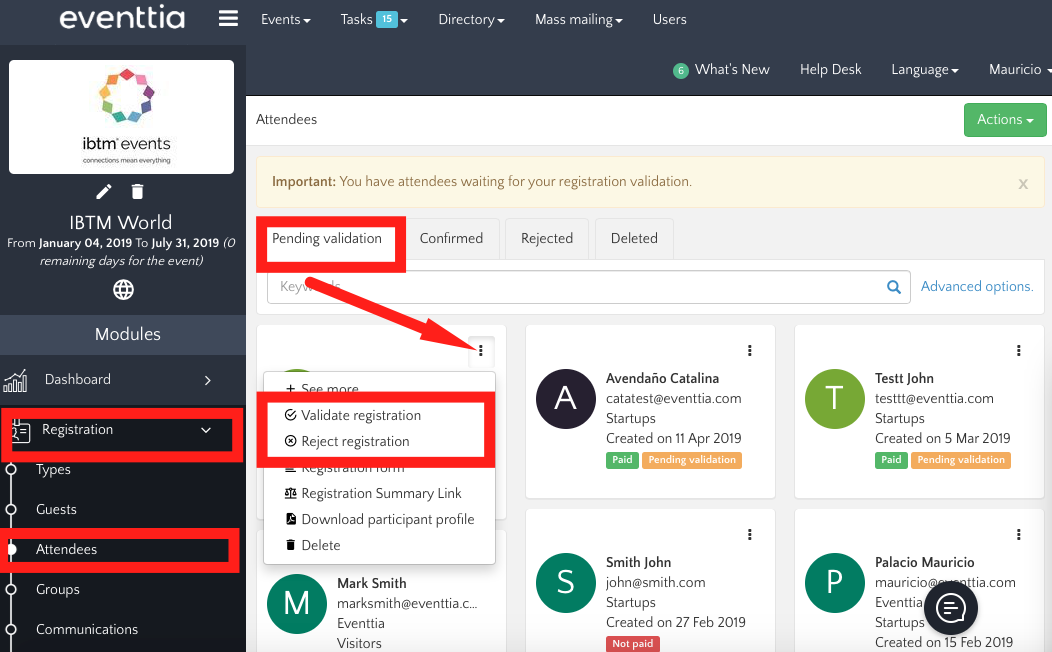Image resolution: width=1052 pixels, height=652 pixels.
Task: Click the pencil edit event icon
Action: coord(104,191)
